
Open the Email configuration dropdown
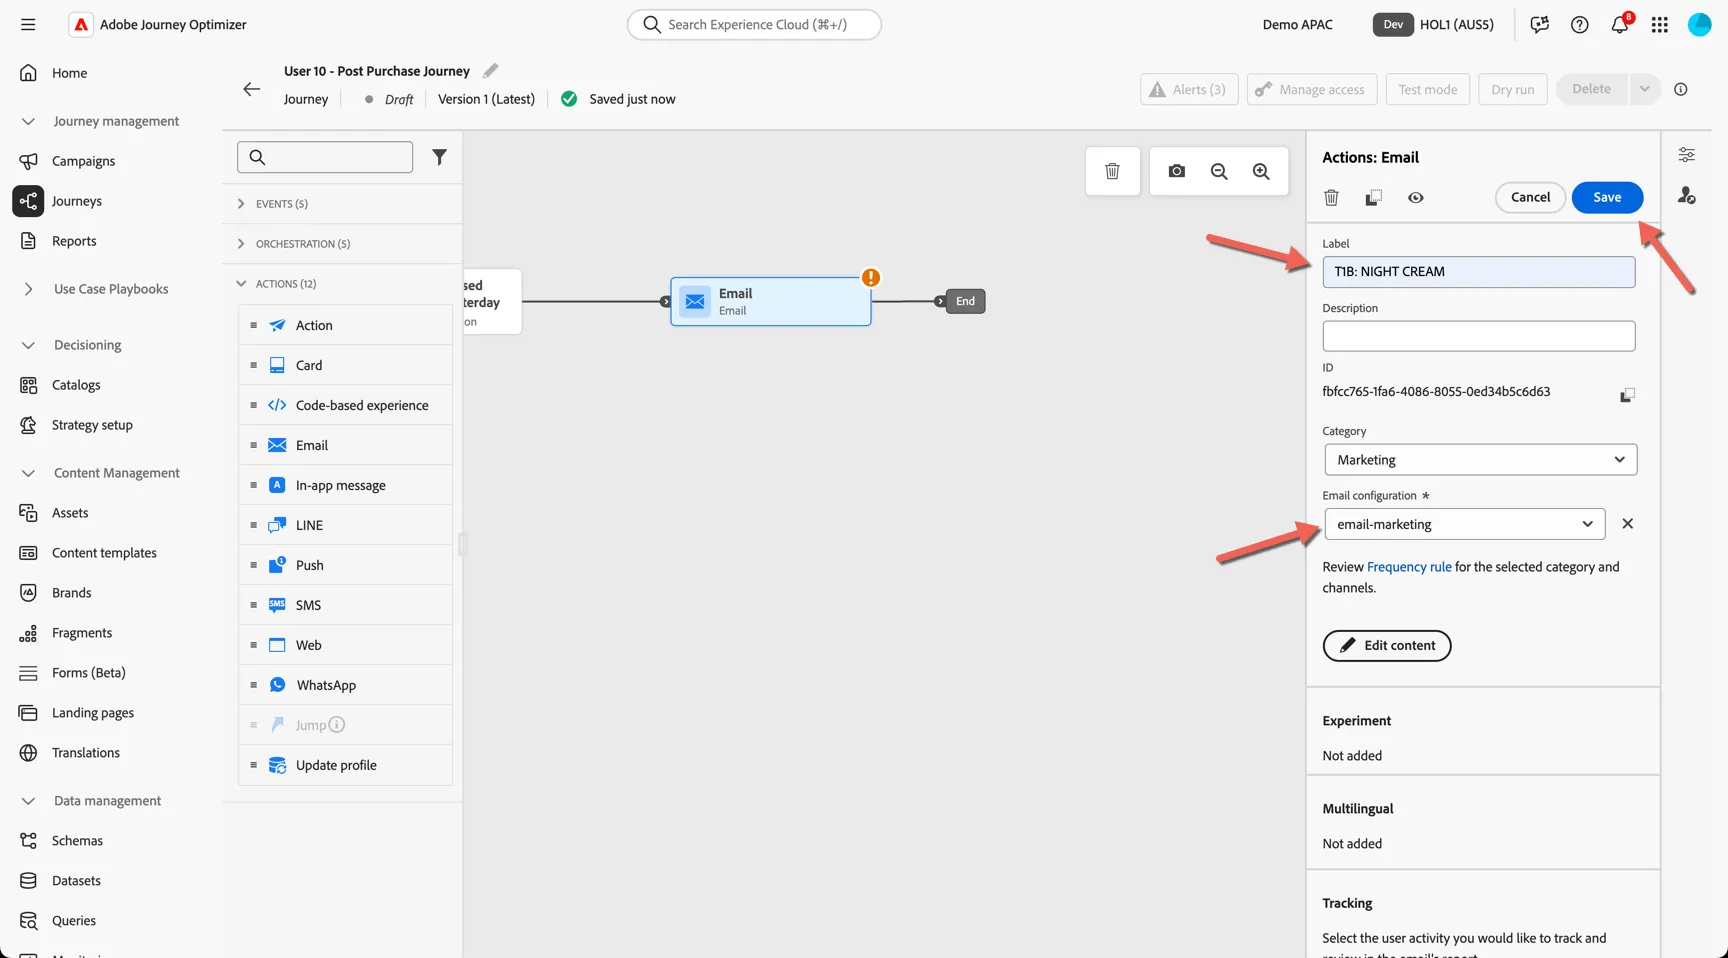point(1465,524)
